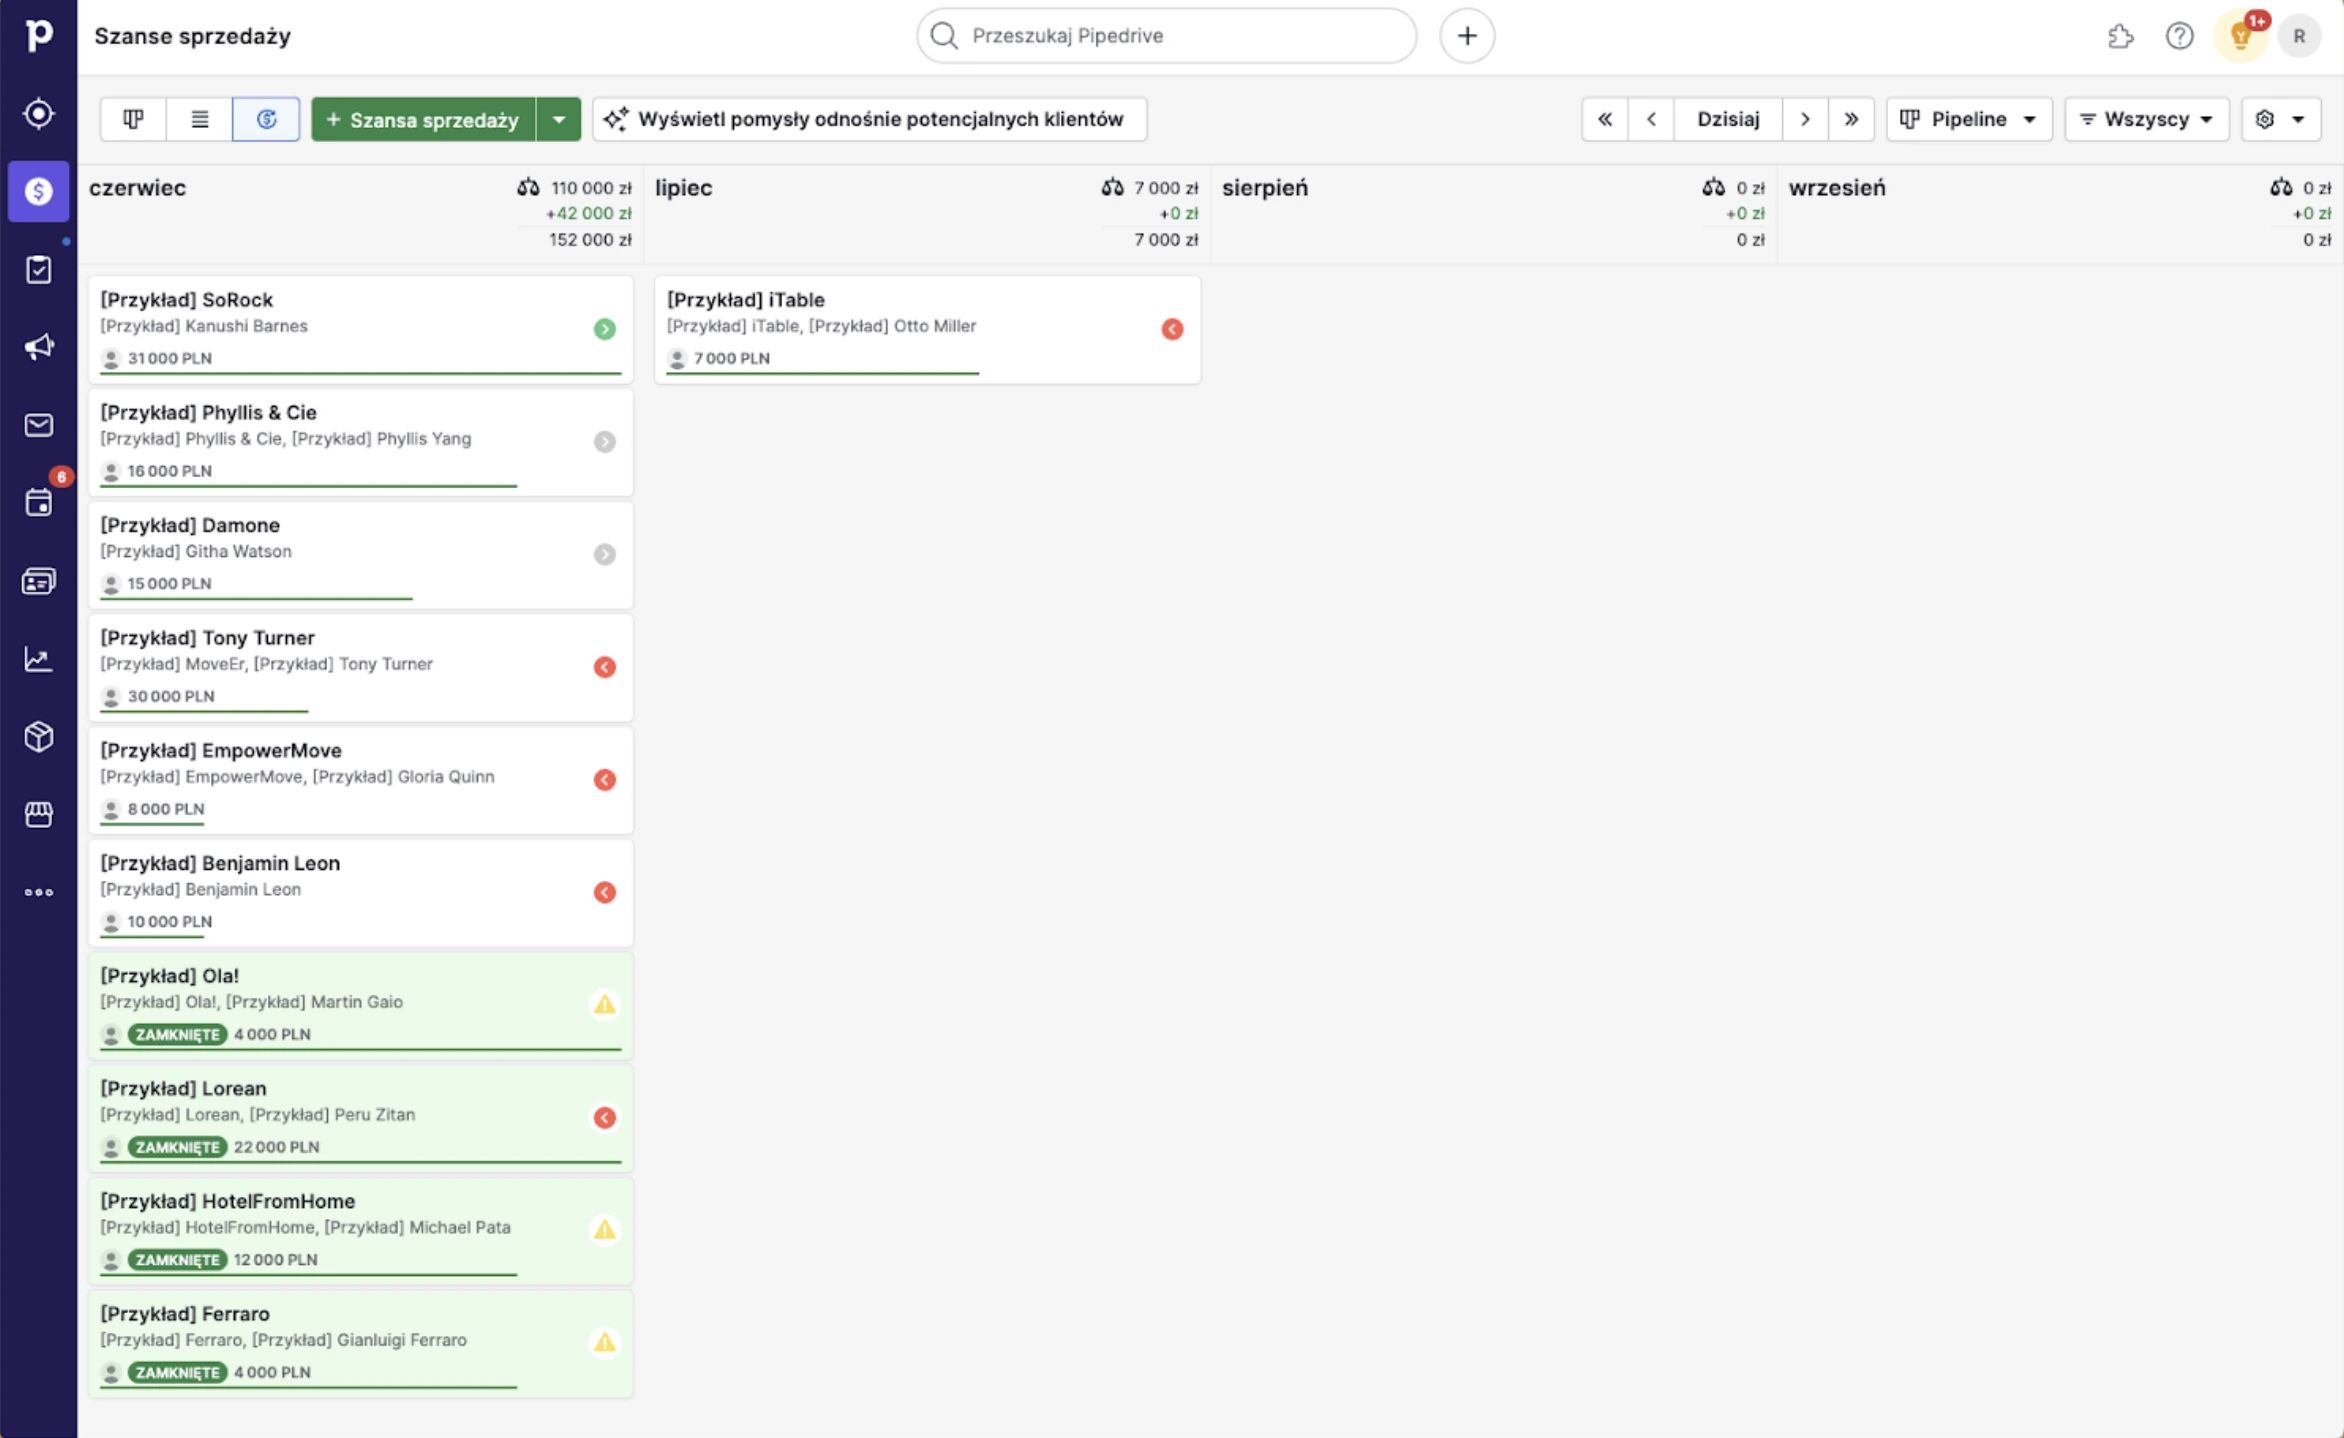This screenshot has width=2344, height=1438.
Task: Click grey activity icon on Damone
Action: [x=604, y=554]
